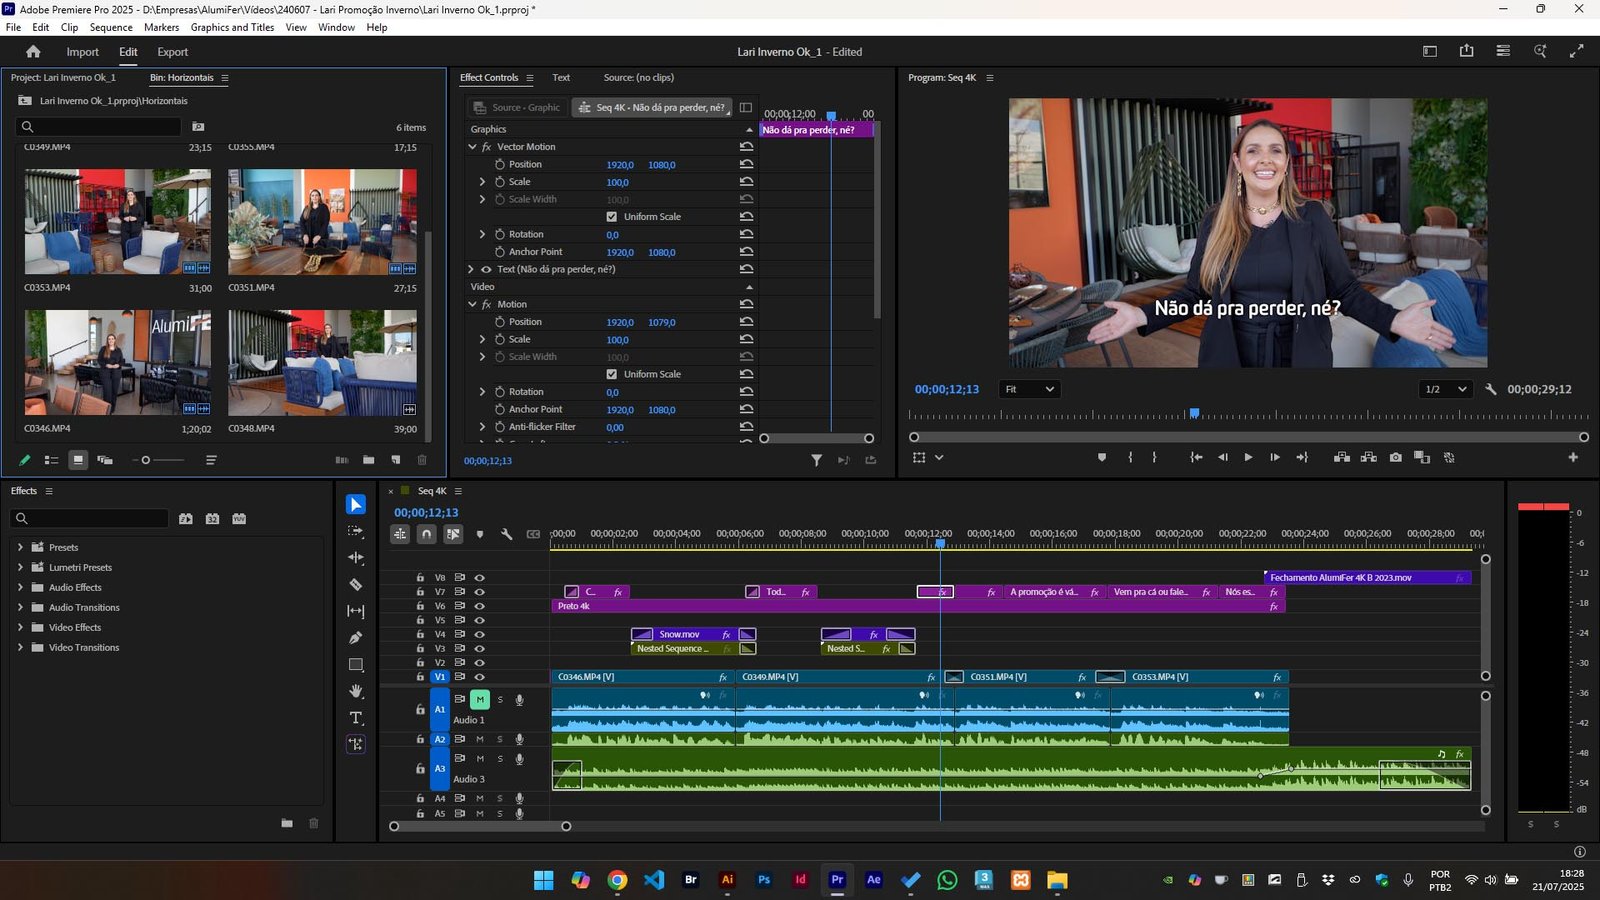The image size is (1600, 900).
Task: Toggle visibility eye of track V4
Action: click(x=480, y=634)
